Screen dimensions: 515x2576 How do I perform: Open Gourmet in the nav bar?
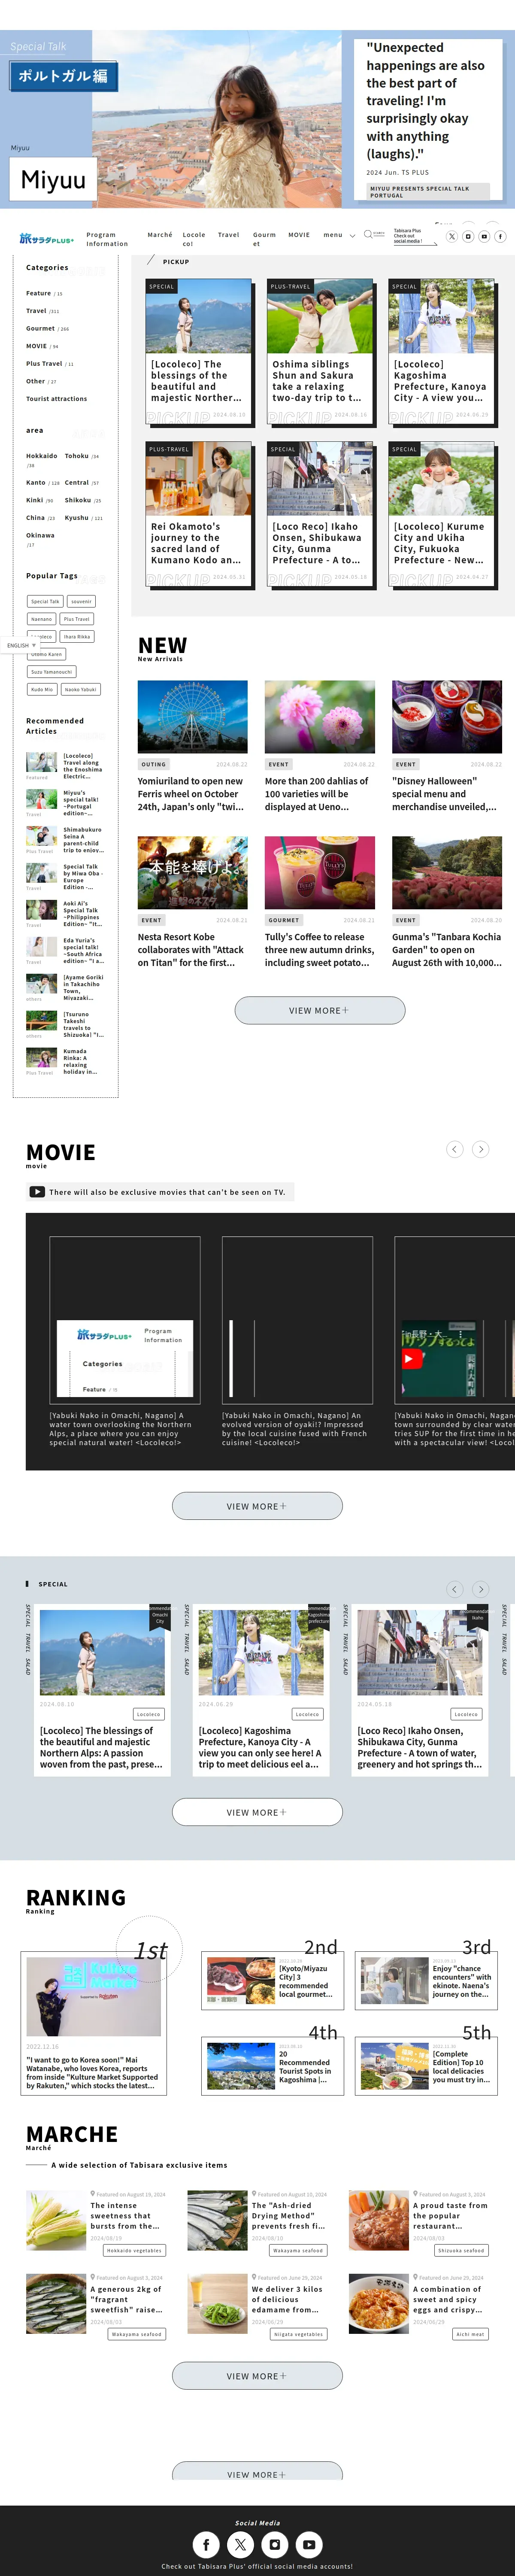[265, 239]
